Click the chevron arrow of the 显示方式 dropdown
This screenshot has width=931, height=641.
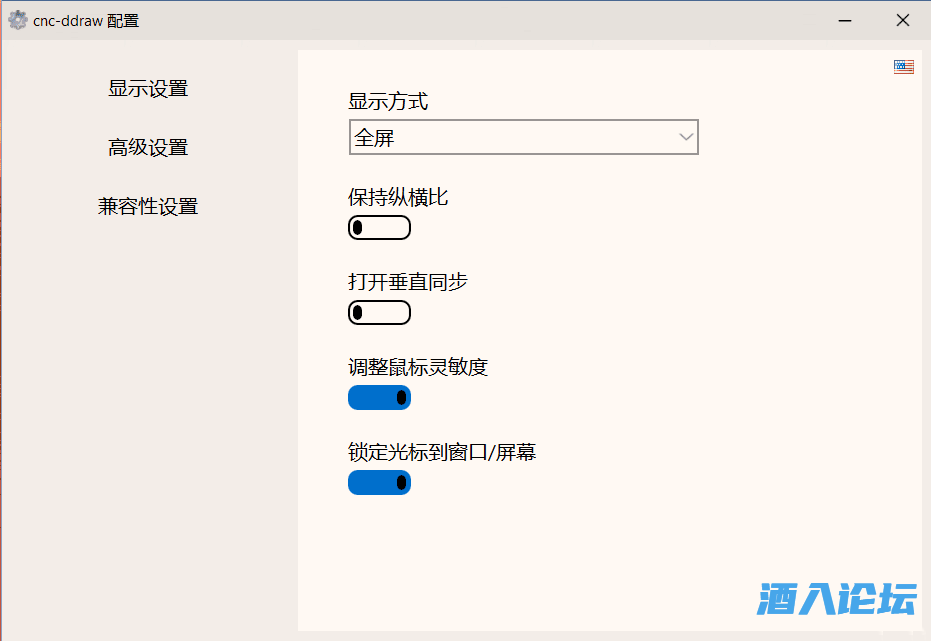pyautogui.click(x=686, y=138)
